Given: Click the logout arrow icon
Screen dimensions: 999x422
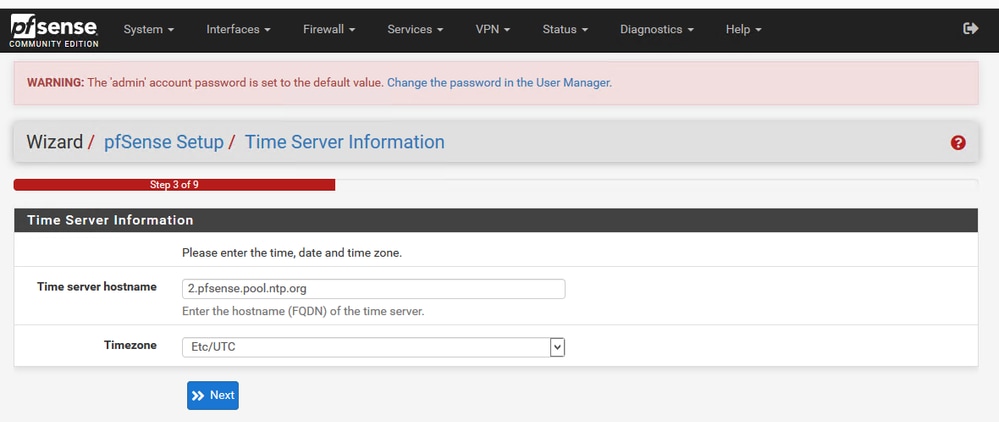Looking at the screenshot, I should tap(970, 28).
